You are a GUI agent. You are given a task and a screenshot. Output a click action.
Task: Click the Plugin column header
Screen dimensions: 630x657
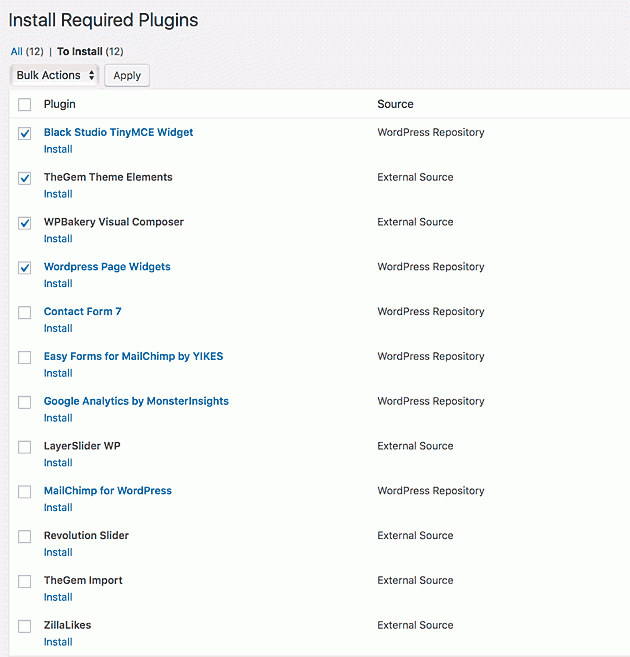(x=59, y=104)
